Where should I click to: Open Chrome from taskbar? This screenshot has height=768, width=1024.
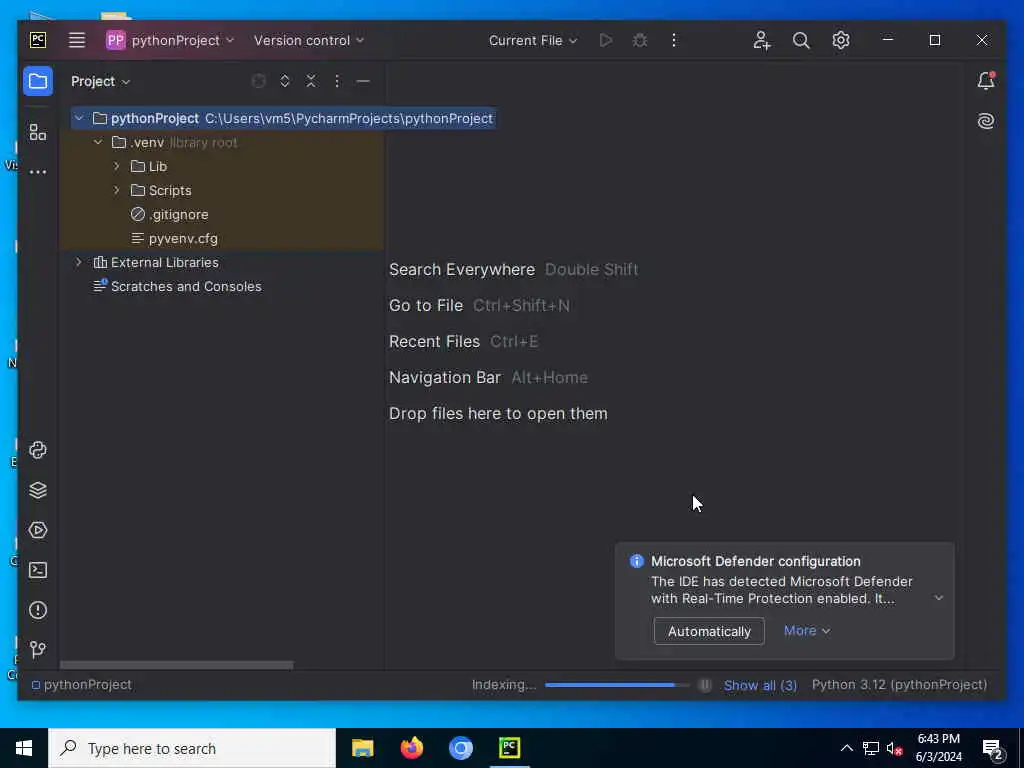(x=460, y=748)
